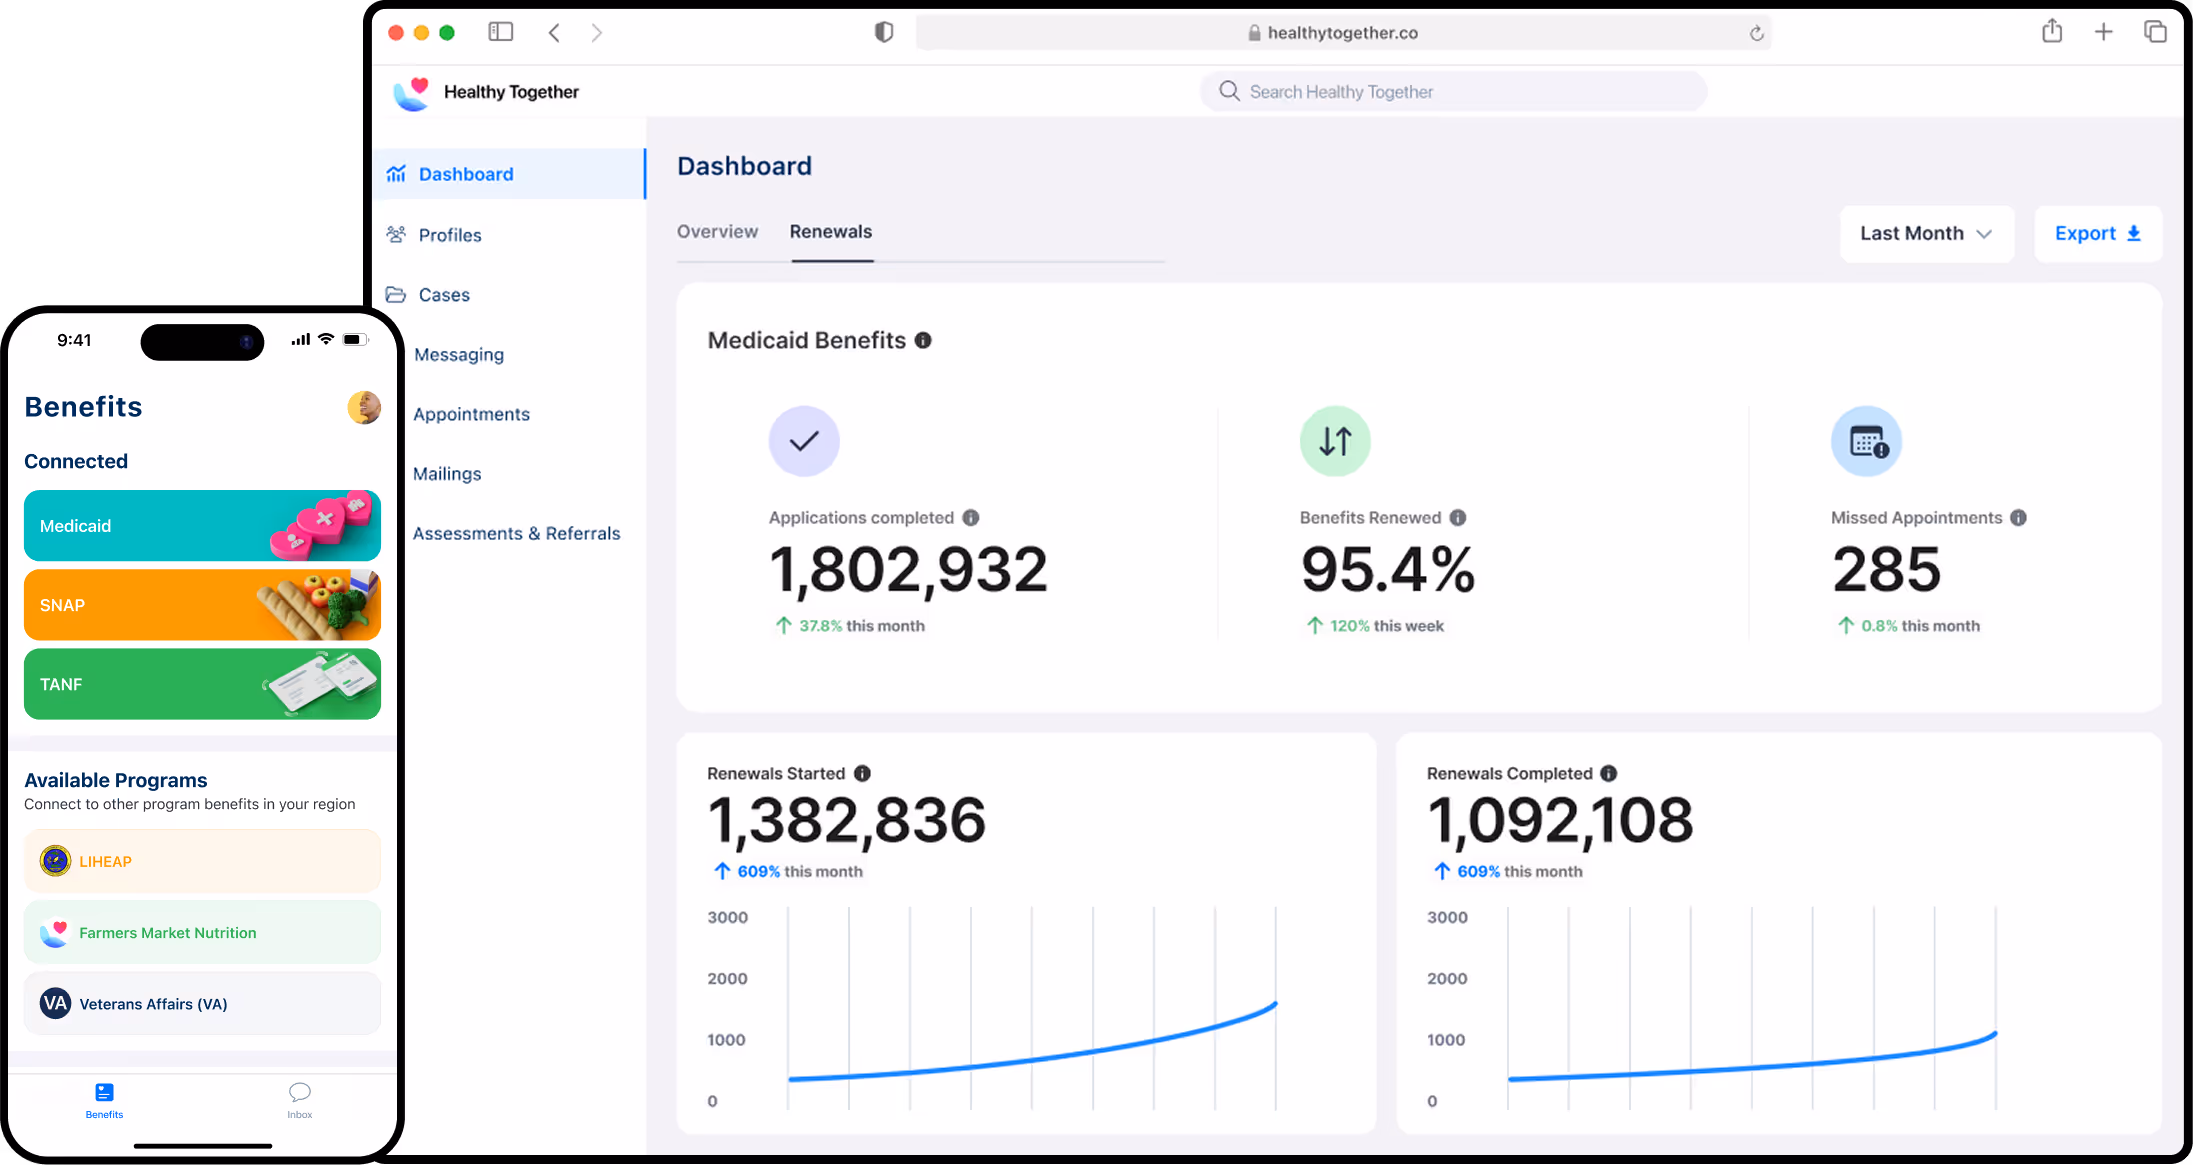Show the tab overview icon
This screenshot has width=2193, height=1165.
tap(2155, 32)
